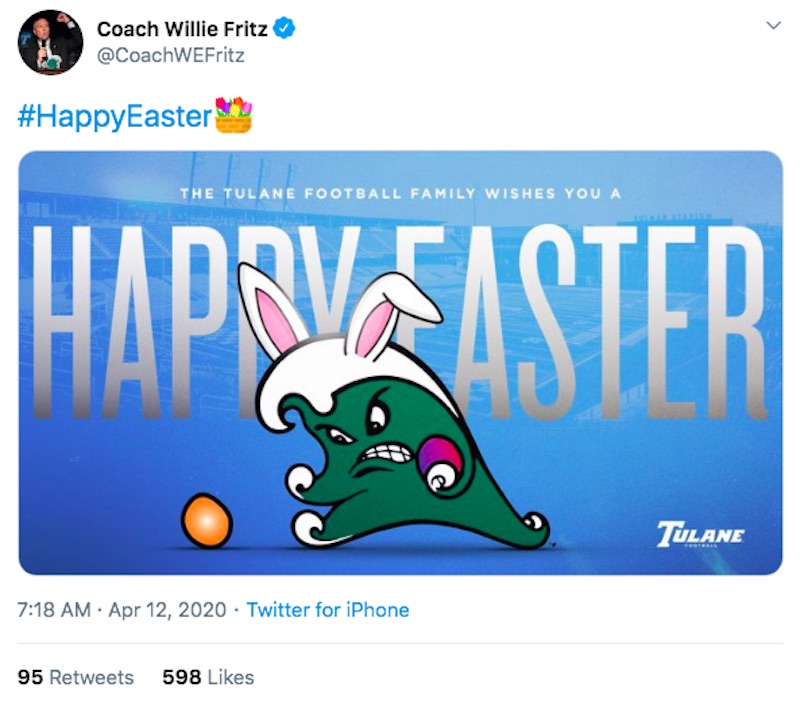Open the Twitter for iPhone source link
Image resolution: width=800 pixels, height=706 pixels.
[x=328, y=610]
